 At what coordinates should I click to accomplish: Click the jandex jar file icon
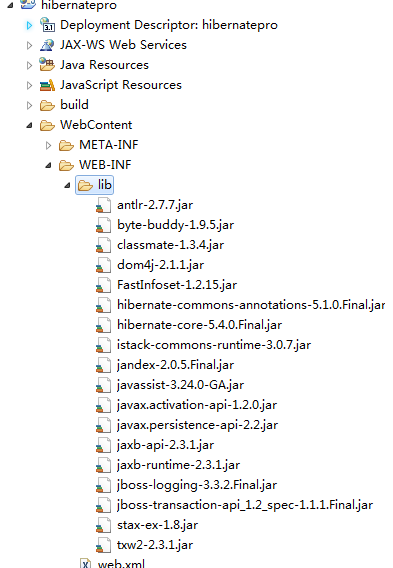103,365
